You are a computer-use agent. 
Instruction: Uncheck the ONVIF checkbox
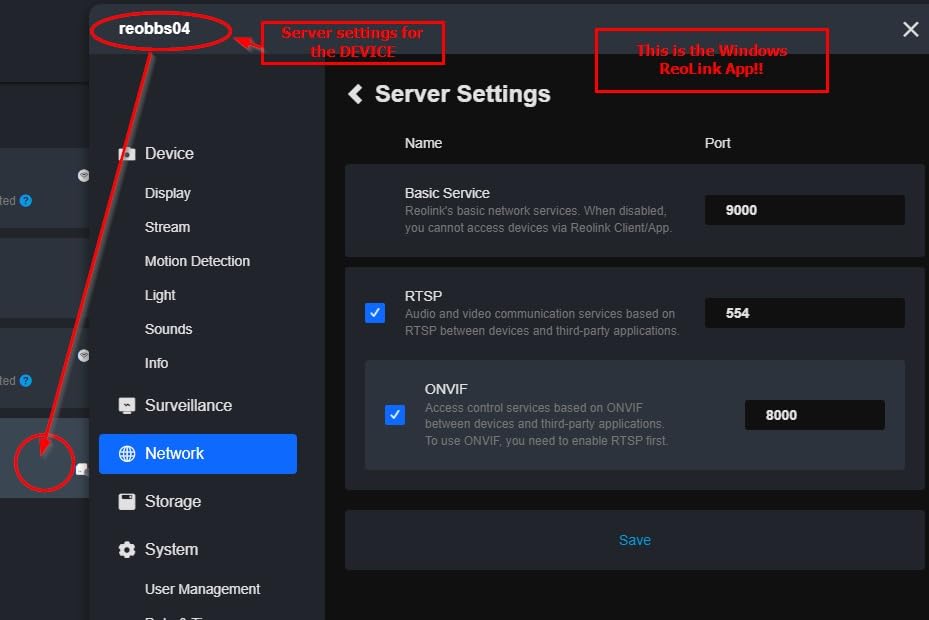[395, 415]
